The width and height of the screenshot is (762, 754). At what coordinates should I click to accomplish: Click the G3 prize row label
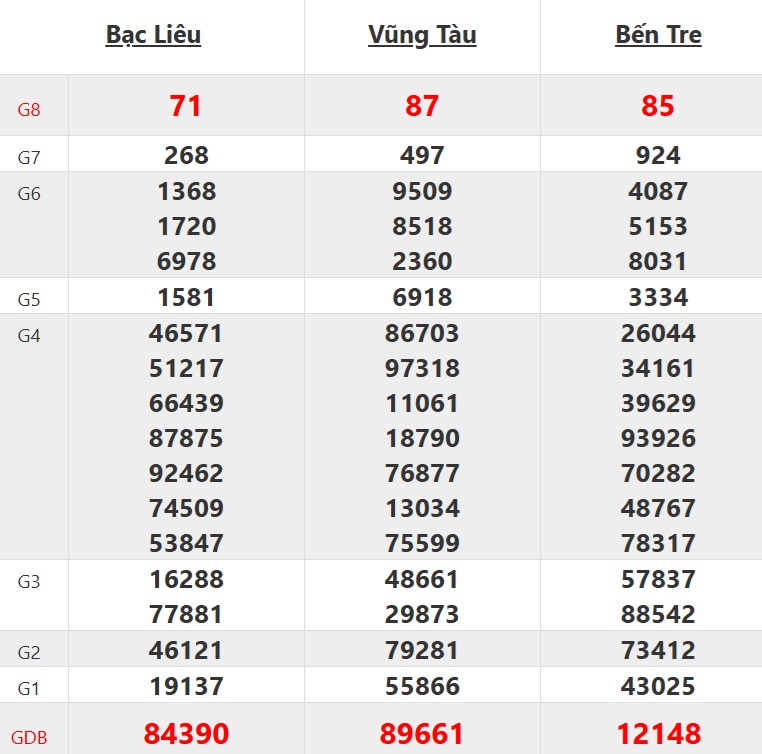click(x=29, y=581)
